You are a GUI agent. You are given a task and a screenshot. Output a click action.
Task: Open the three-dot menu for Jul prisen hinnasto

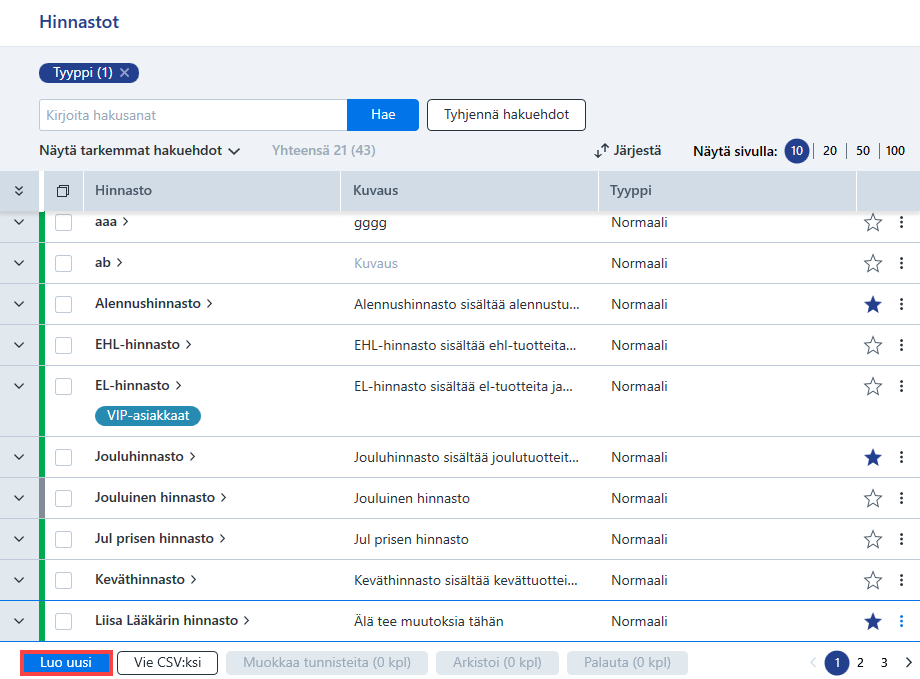pyautogui.click(x=901, y=539)
